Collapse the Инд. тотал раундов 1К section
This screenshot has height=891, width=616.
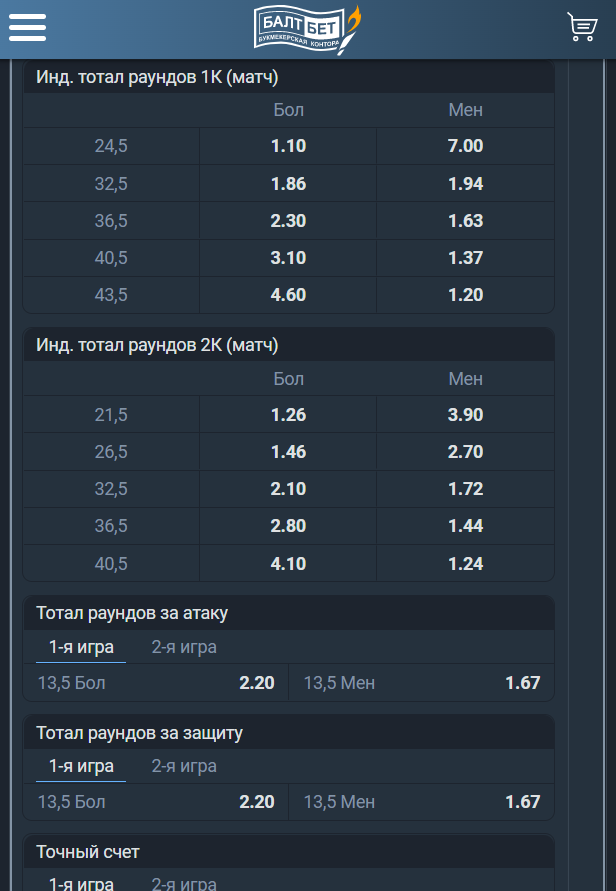point(288,77)
